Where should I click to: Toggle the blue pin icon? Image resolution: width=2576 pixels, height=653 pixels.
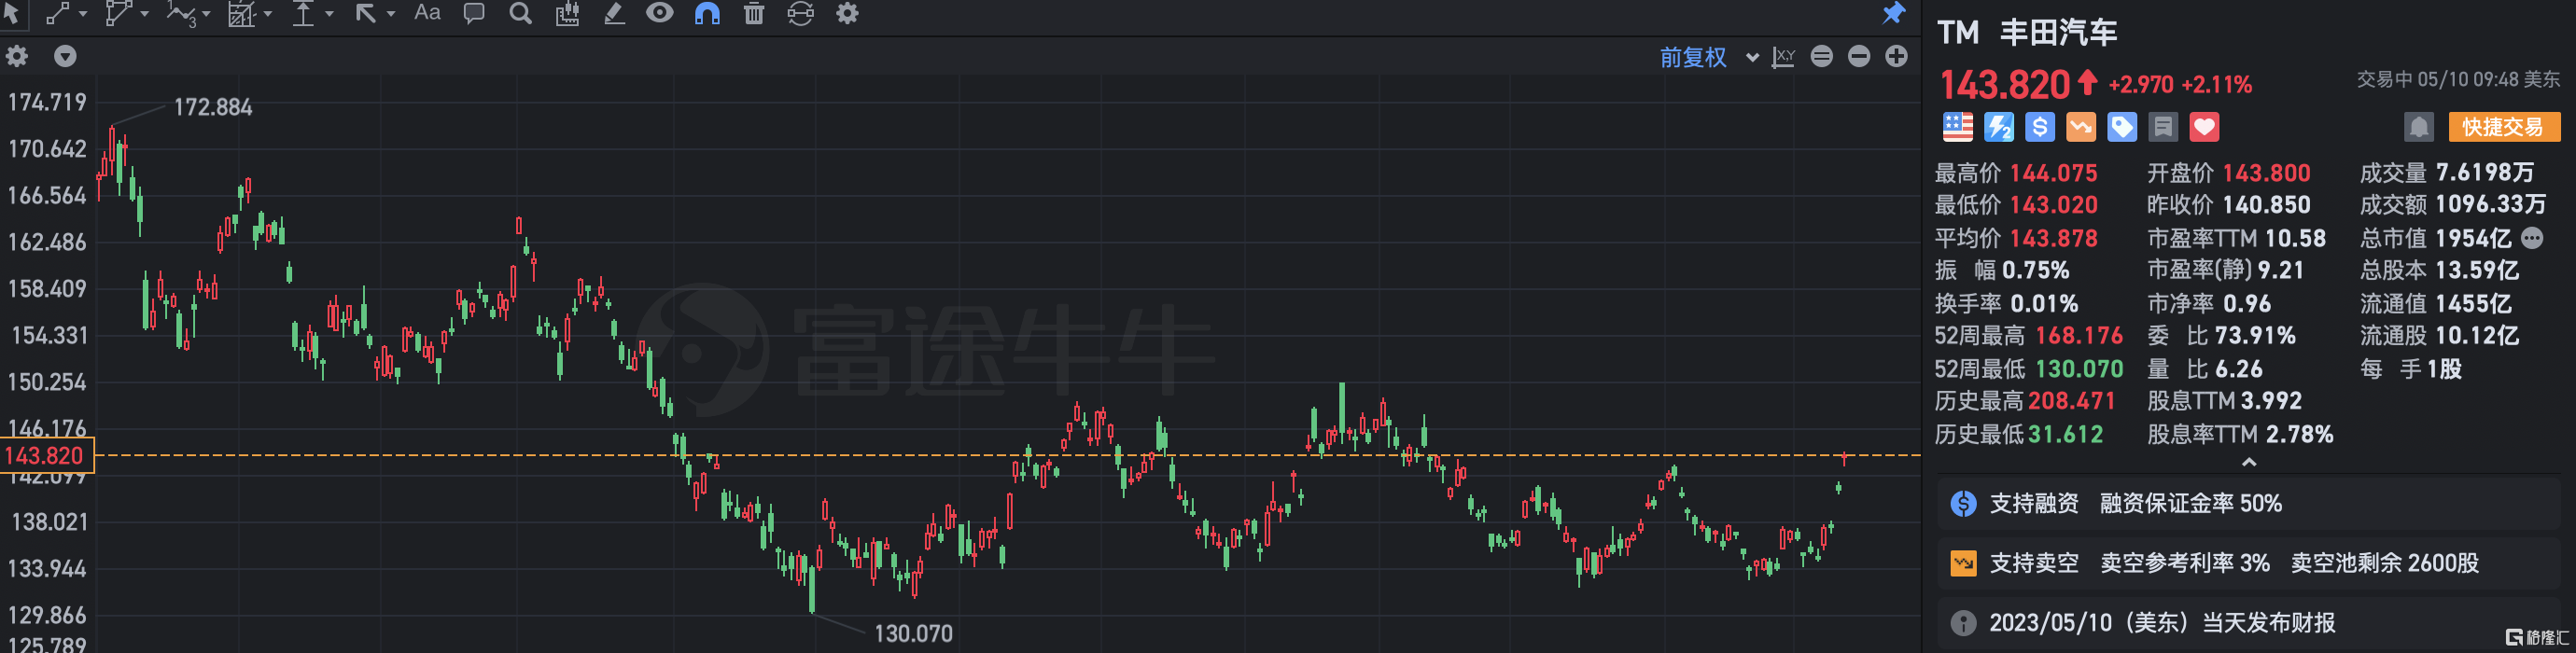[x=1893, y=13]
